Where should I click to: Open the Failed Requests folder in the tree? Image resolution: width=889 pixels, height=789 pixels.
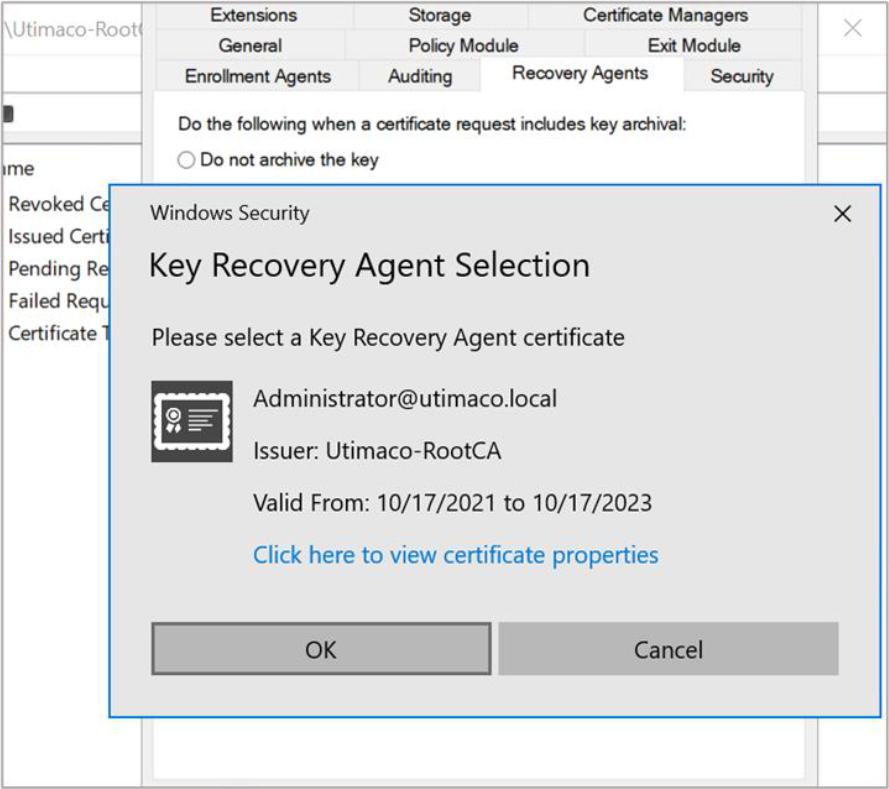point(58,301)
